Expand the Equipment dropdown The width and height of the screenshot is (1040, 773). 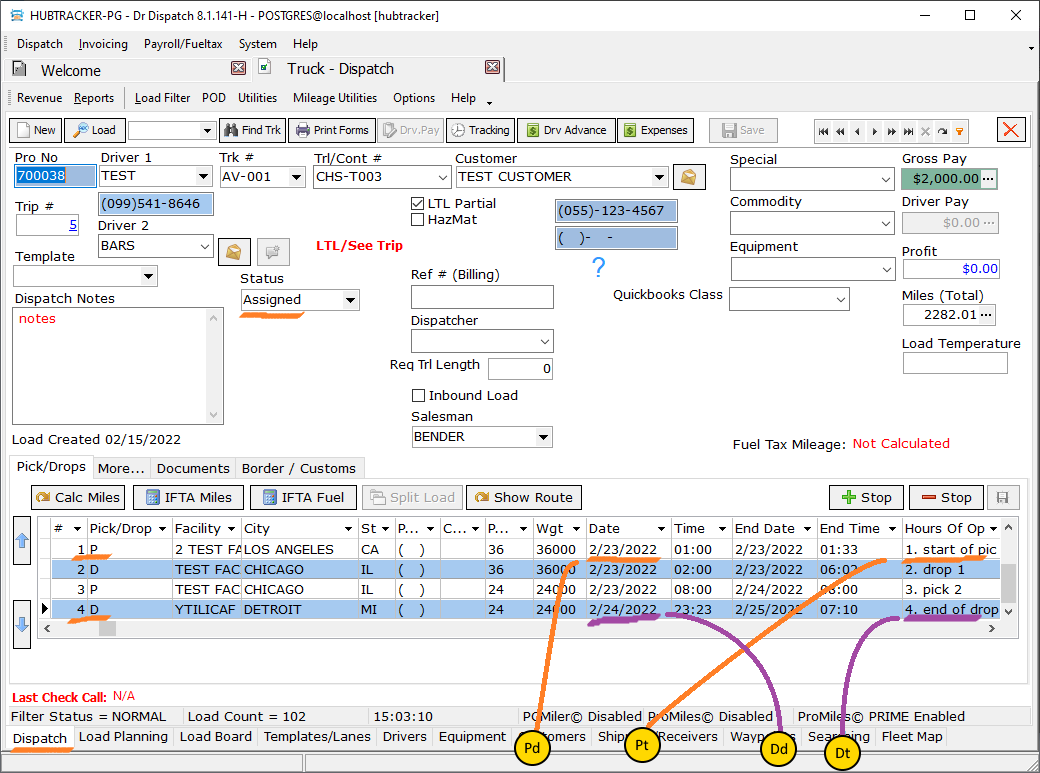[x=886, y=270]
